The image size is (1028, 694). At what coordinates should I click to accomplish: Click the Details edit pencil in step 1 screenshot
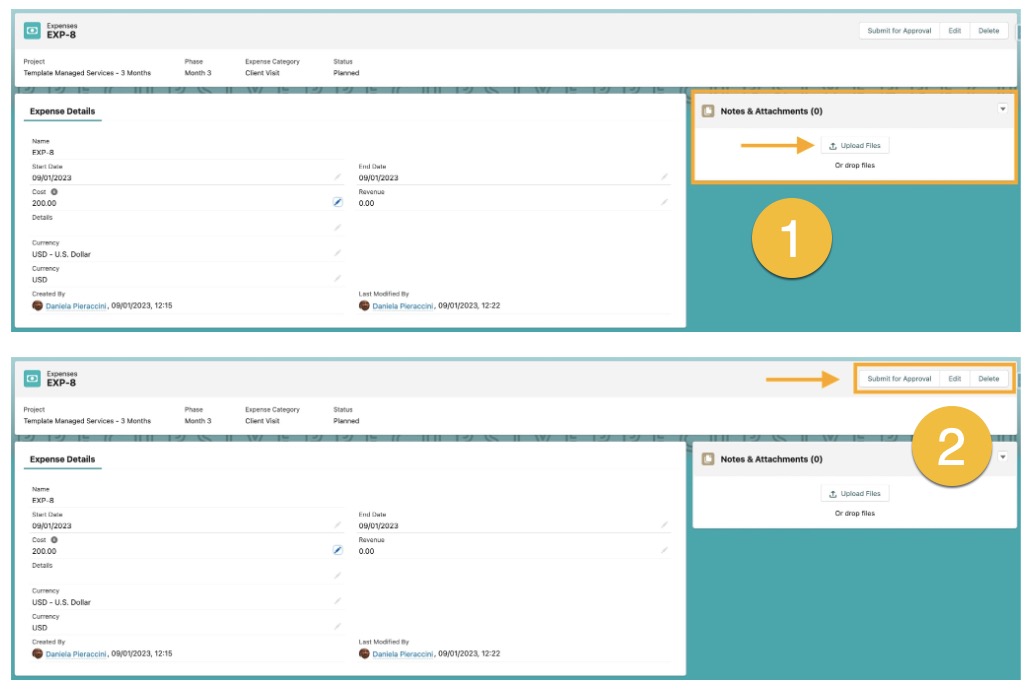pyautogui.click(x=337, y=227)
